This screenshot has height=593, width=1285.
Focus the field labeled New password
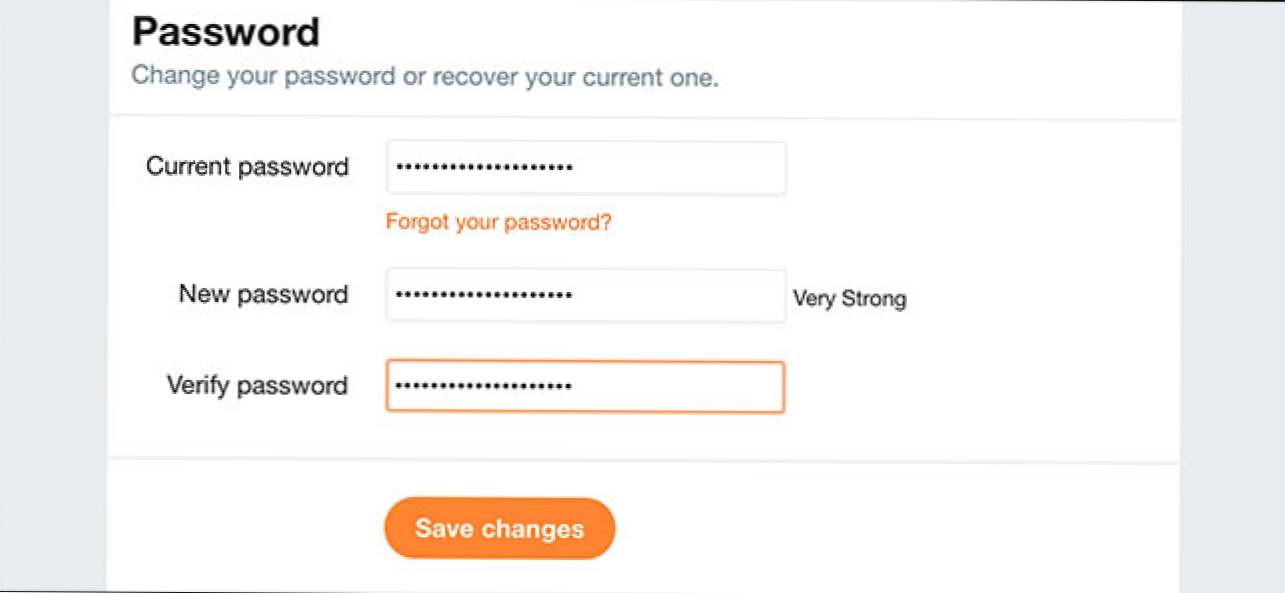click(x=586, y=295)
